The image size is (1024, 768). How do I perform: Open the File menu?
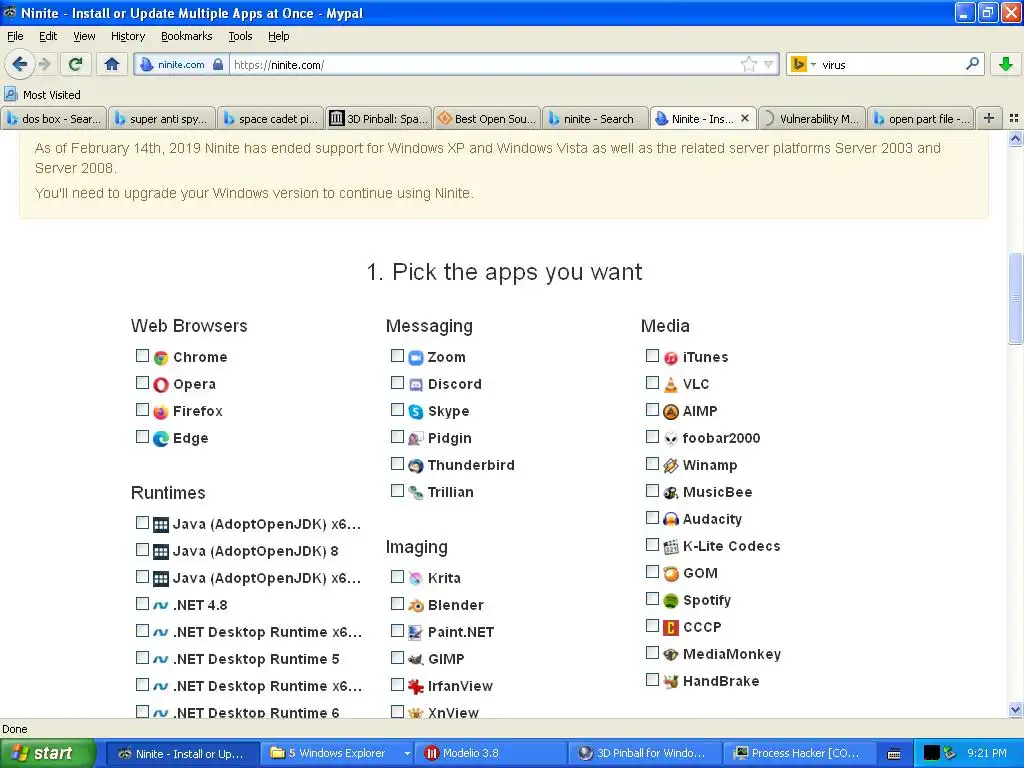[15, 37]
